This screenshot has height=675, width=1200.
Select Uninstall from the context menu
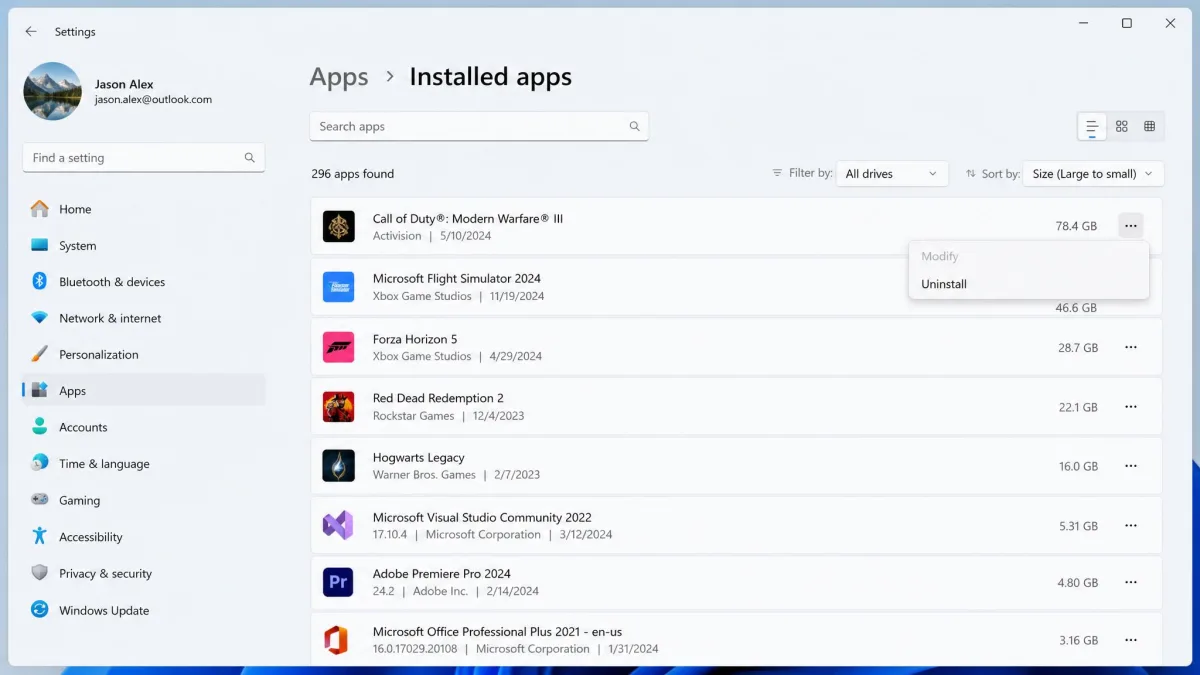point(1028,284)
